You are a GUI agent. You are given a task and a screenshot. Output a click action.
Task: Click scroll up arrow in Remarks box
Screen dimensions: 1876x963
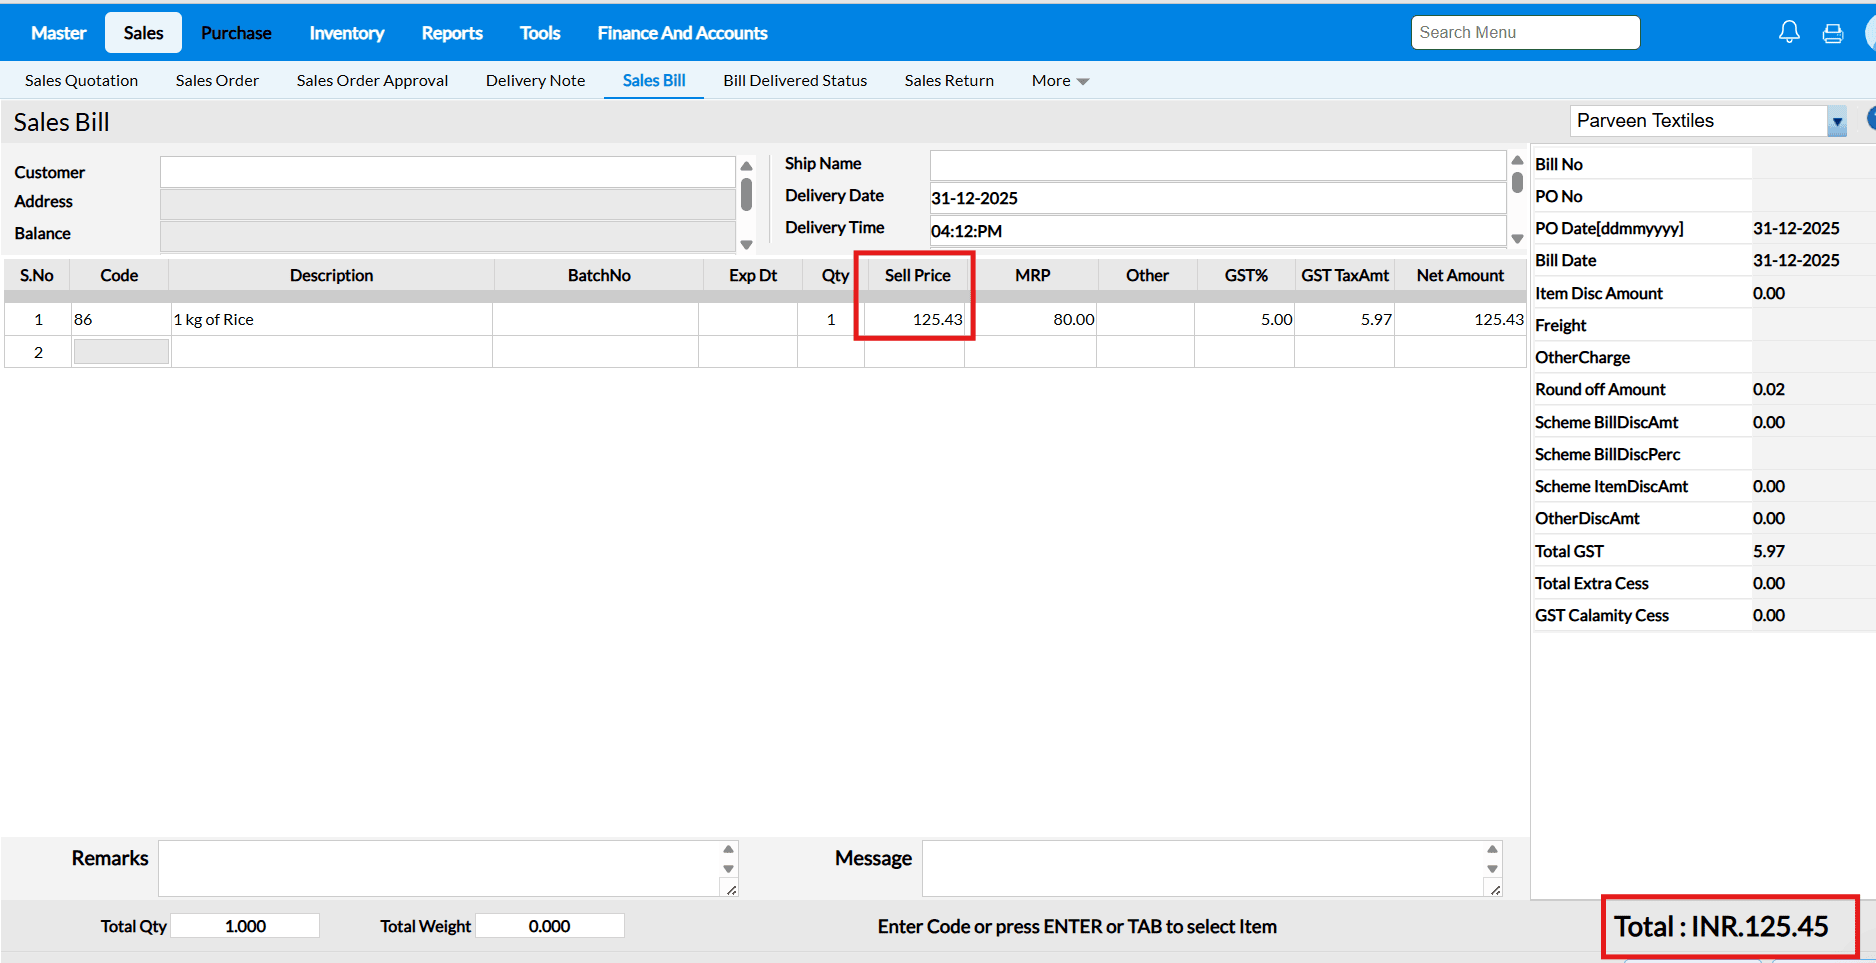(x=728, y=849)
